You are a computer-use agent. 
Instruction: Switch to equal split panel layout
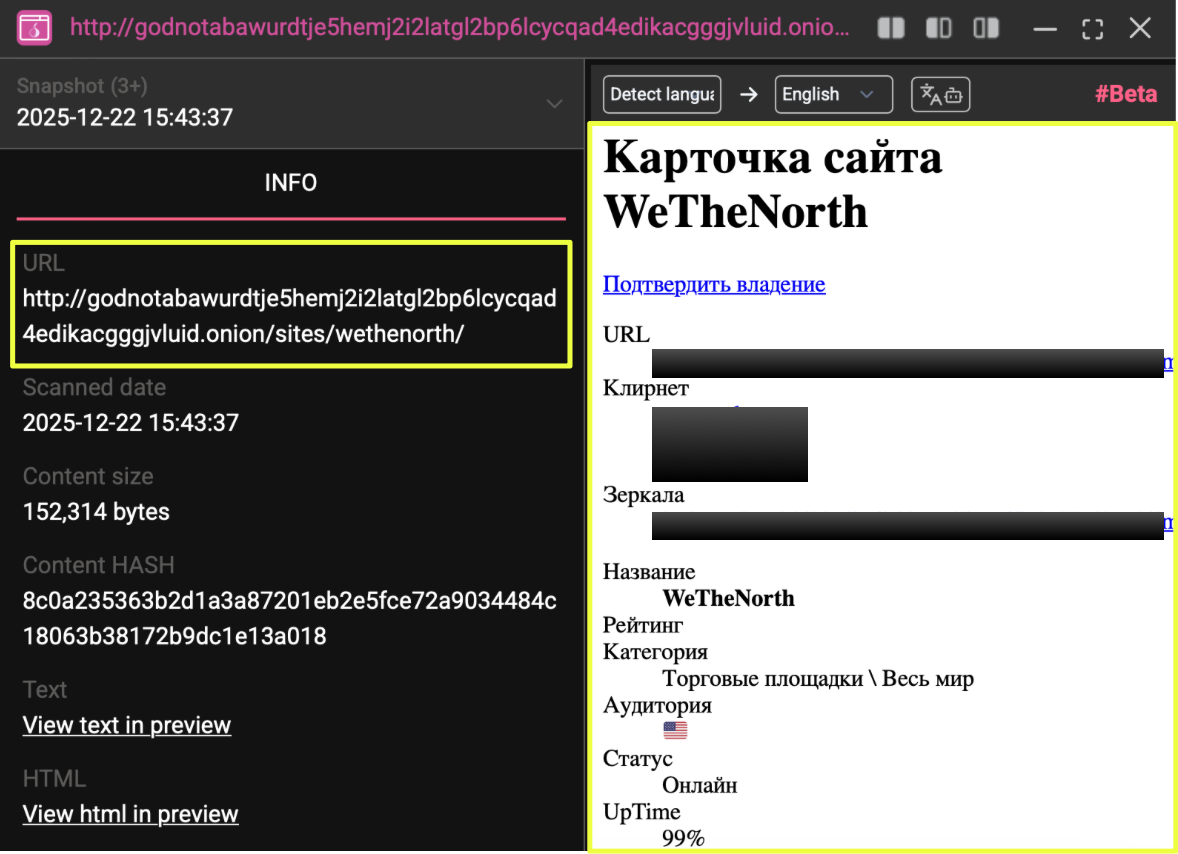coord(890,28)
